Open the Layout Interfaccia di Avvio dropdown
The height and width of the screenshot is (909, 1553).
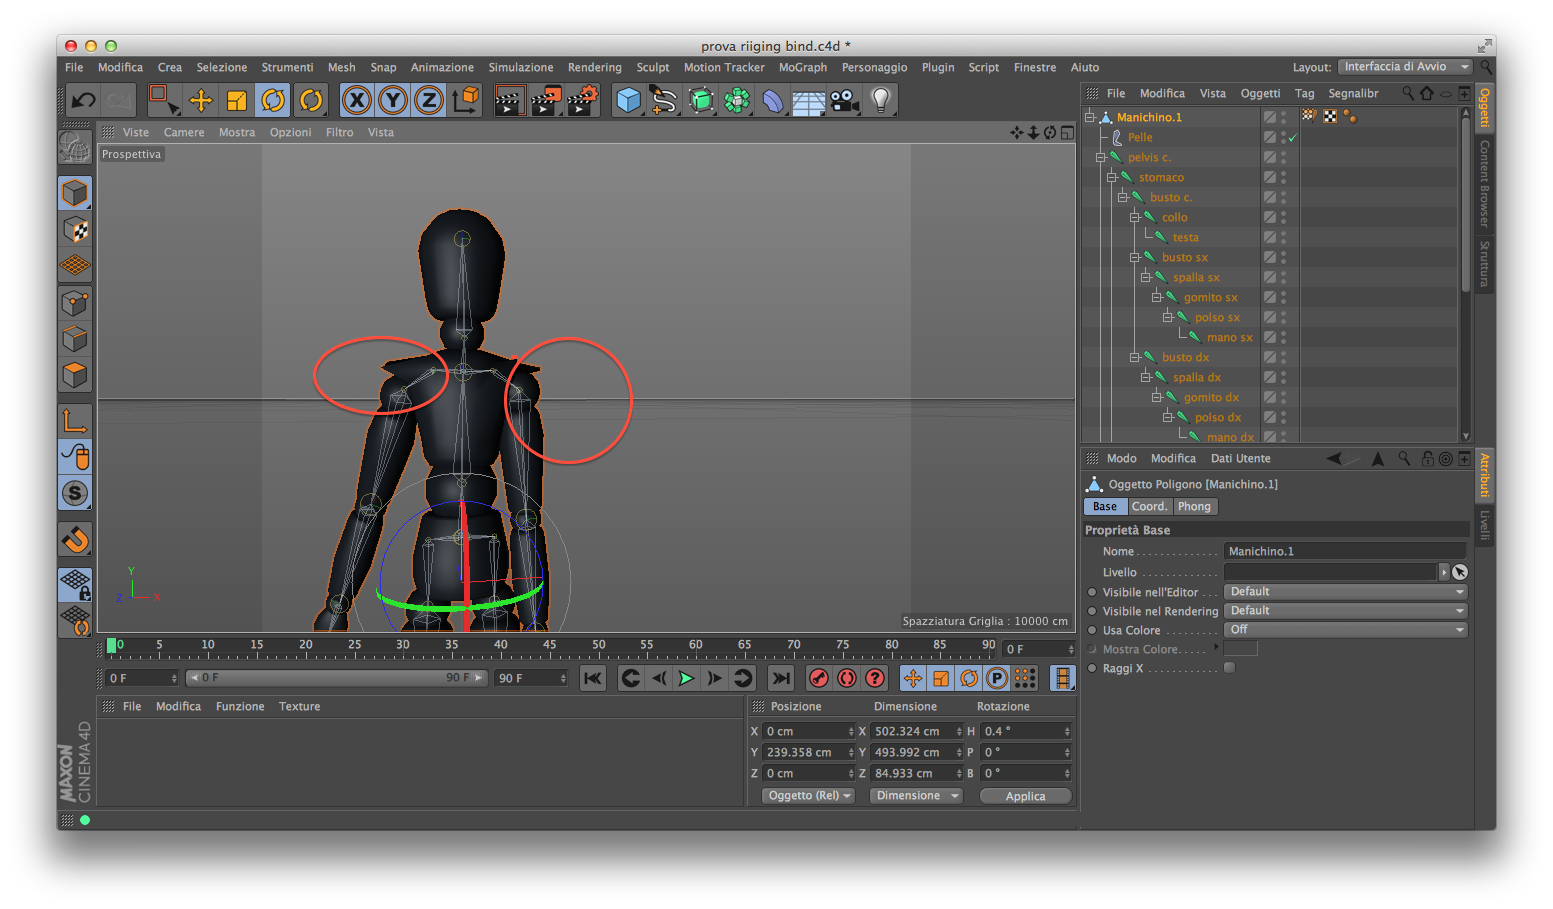coord(1405,67)
